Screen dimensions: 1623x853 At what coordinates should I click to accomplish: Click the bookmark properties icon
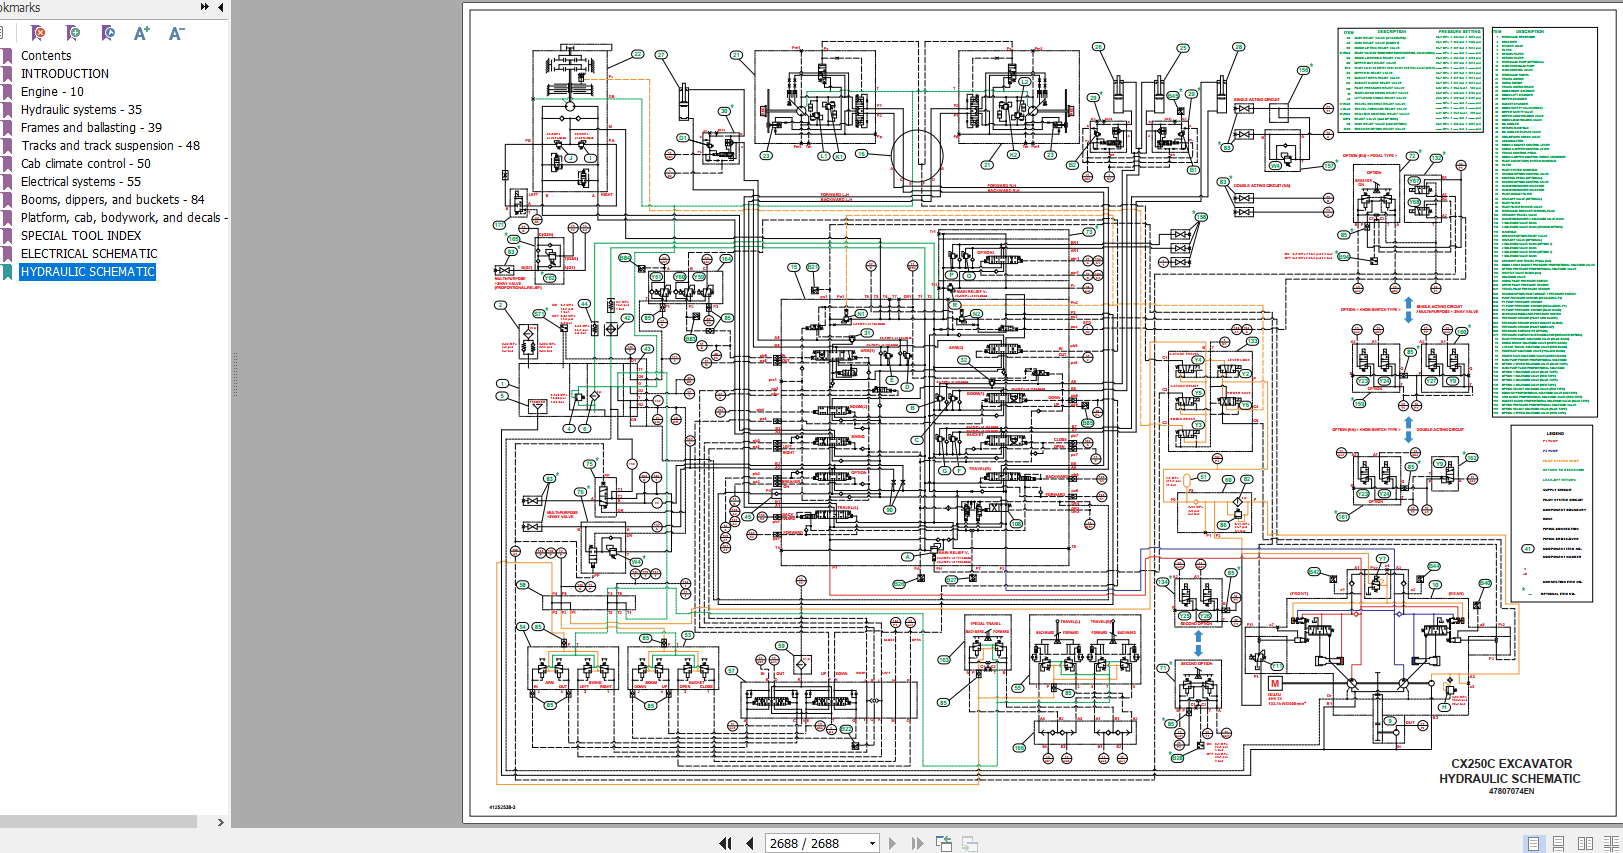click(108, 33)
